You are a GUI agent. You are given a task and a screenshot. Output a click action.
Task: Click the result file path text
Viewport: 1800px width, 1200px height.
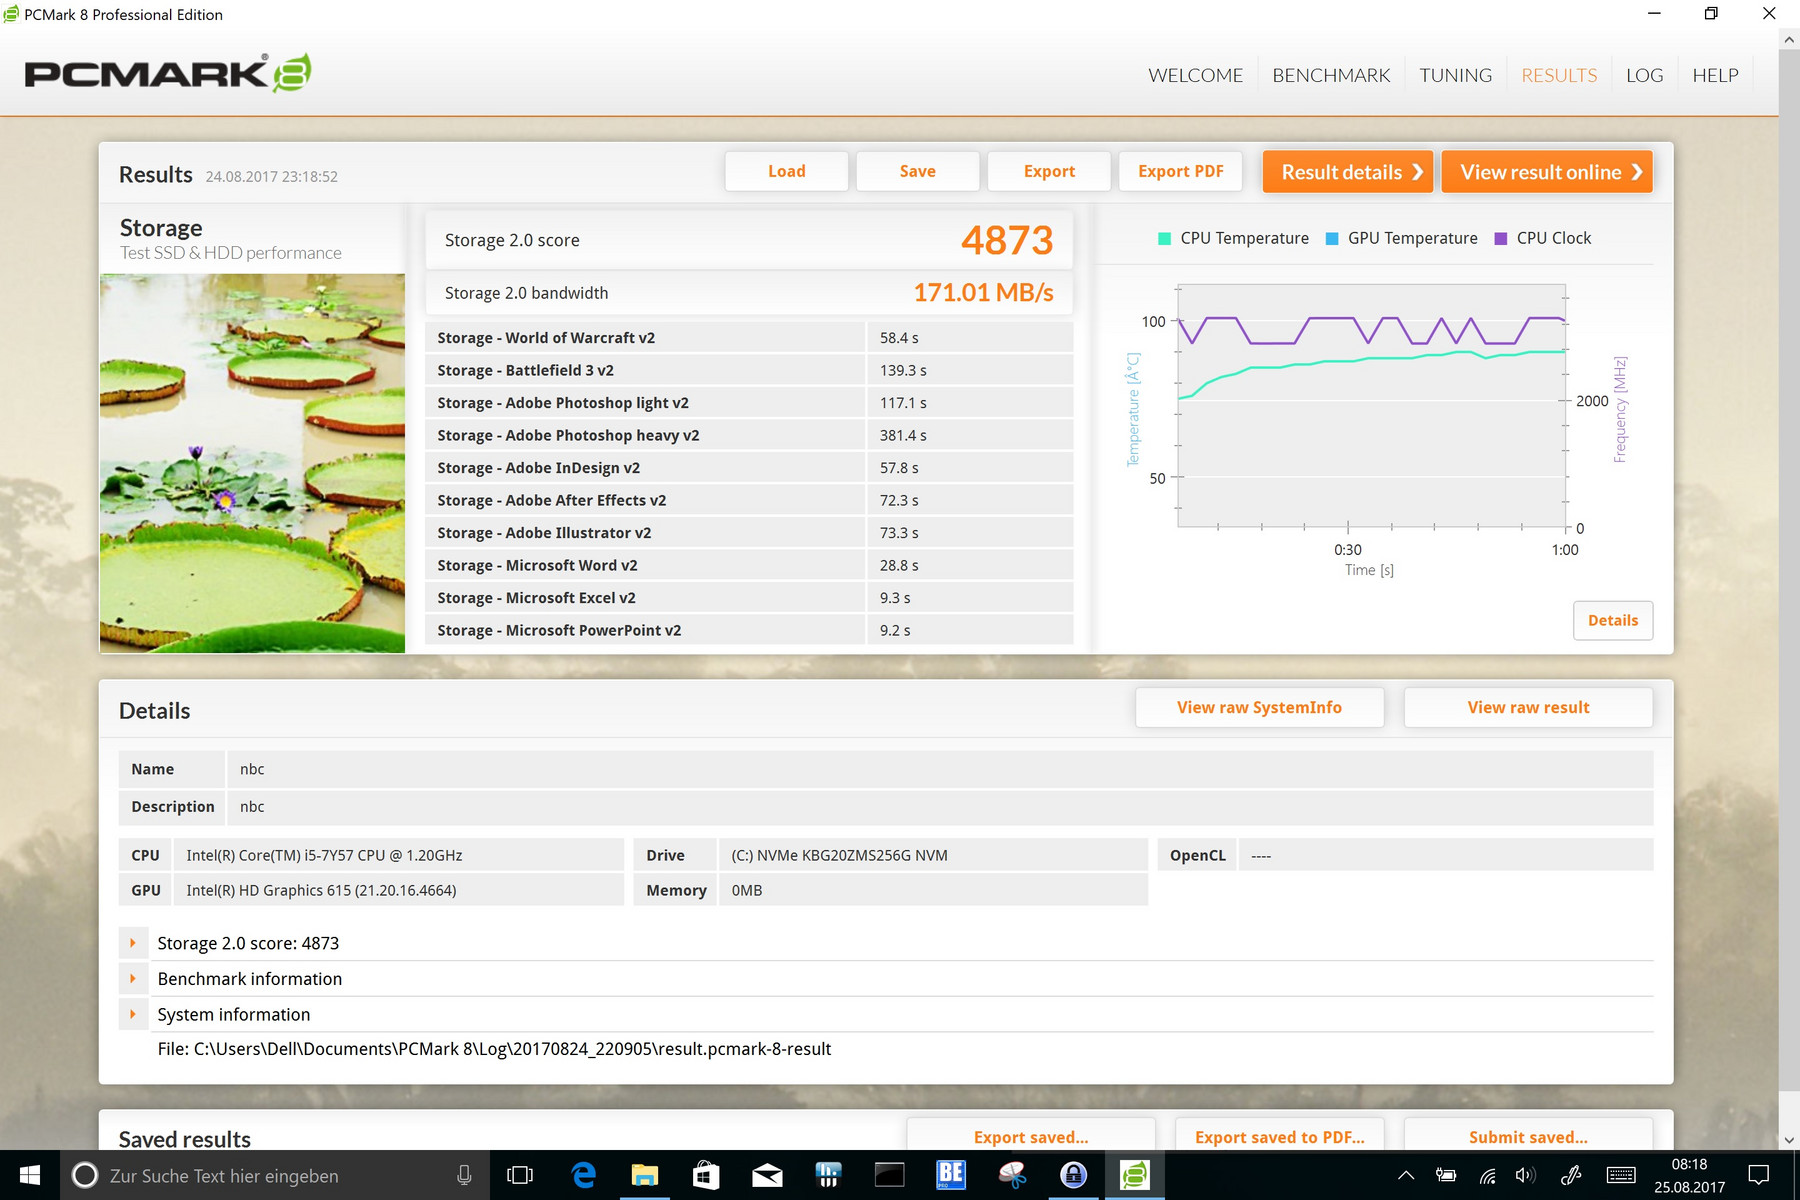click(494, 1049)
